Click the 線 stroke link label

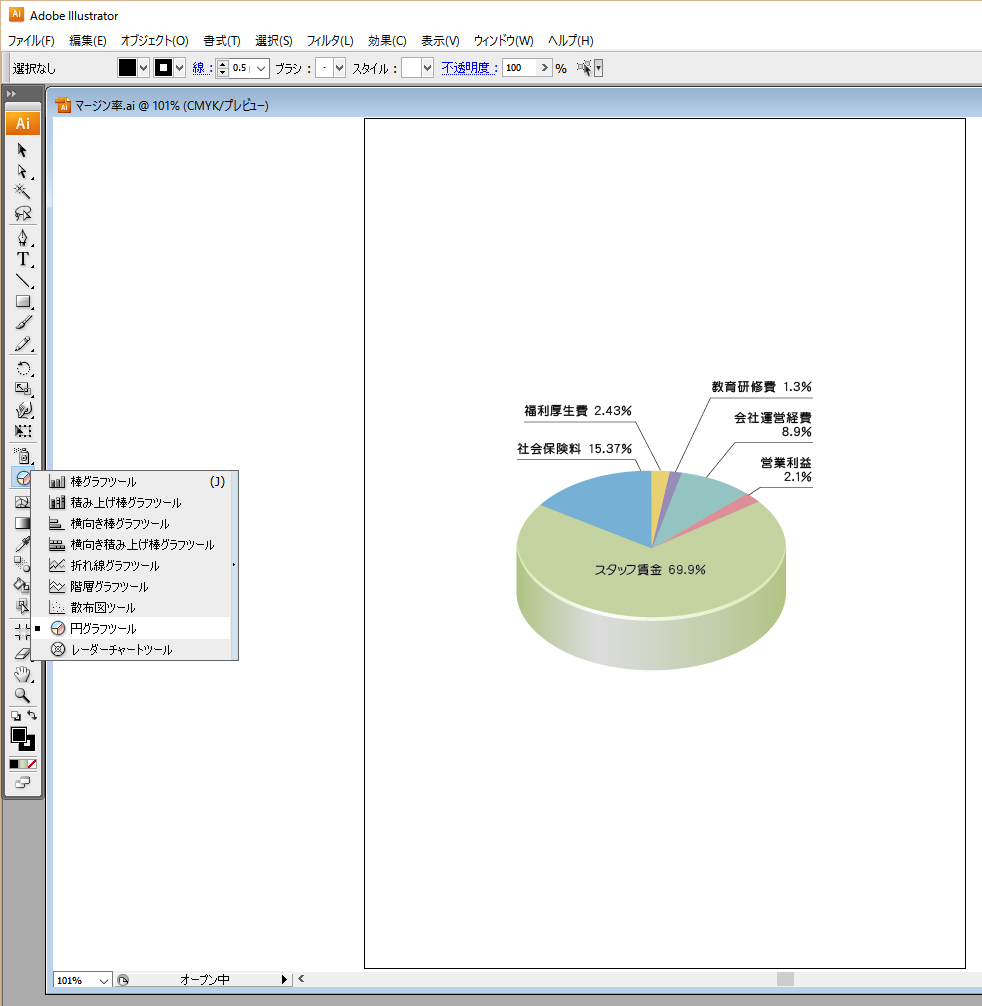[x=202, y=68]
